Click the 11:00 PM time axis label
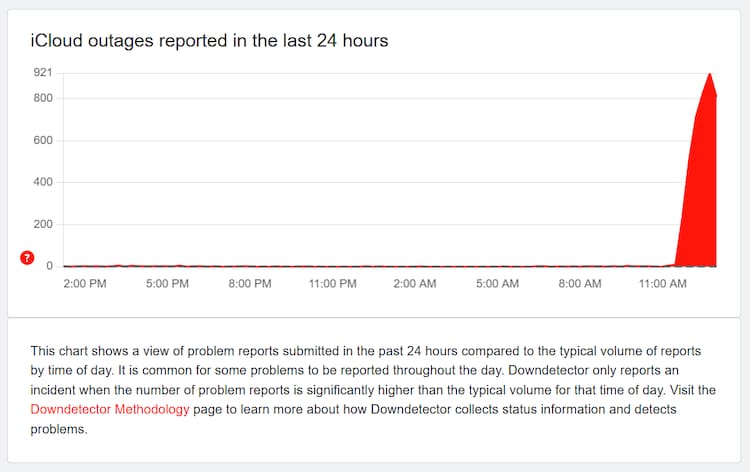This screenshot has width=750, height=472. pyautogui.click(x=332, y=285)
